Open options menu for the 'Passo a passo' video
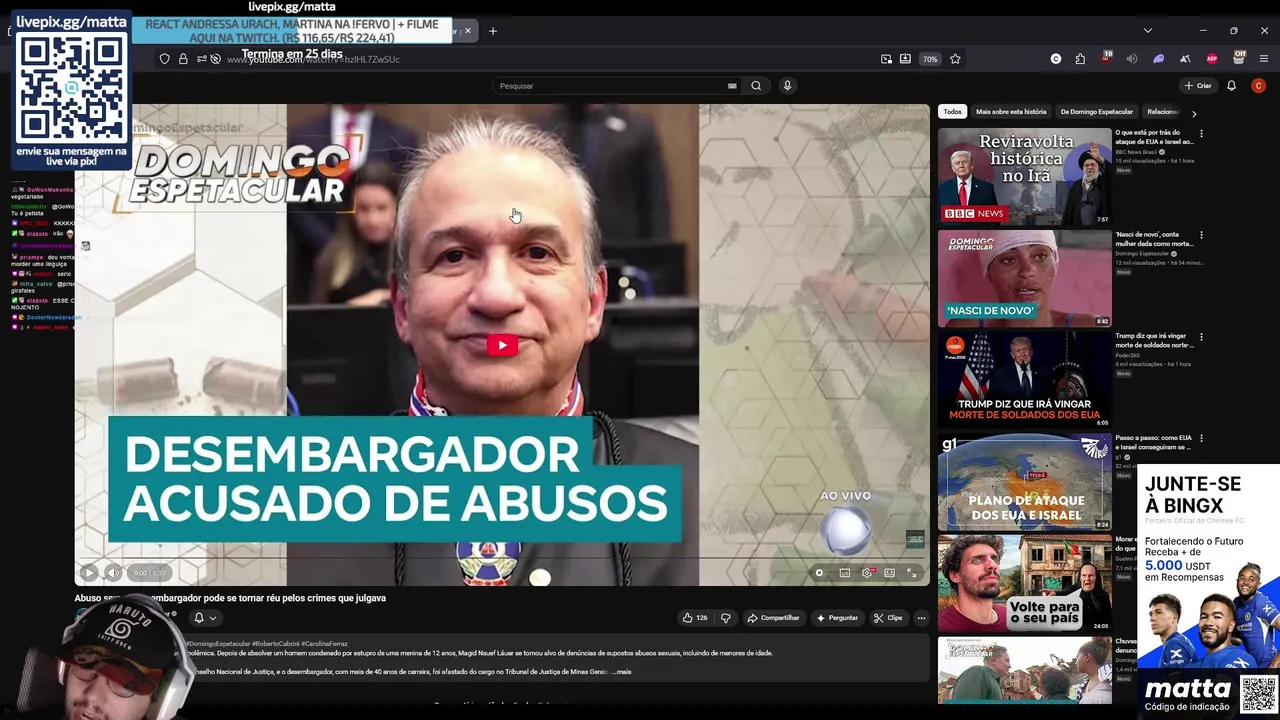The image size is (1280, 720). [x=1201, y=439]
